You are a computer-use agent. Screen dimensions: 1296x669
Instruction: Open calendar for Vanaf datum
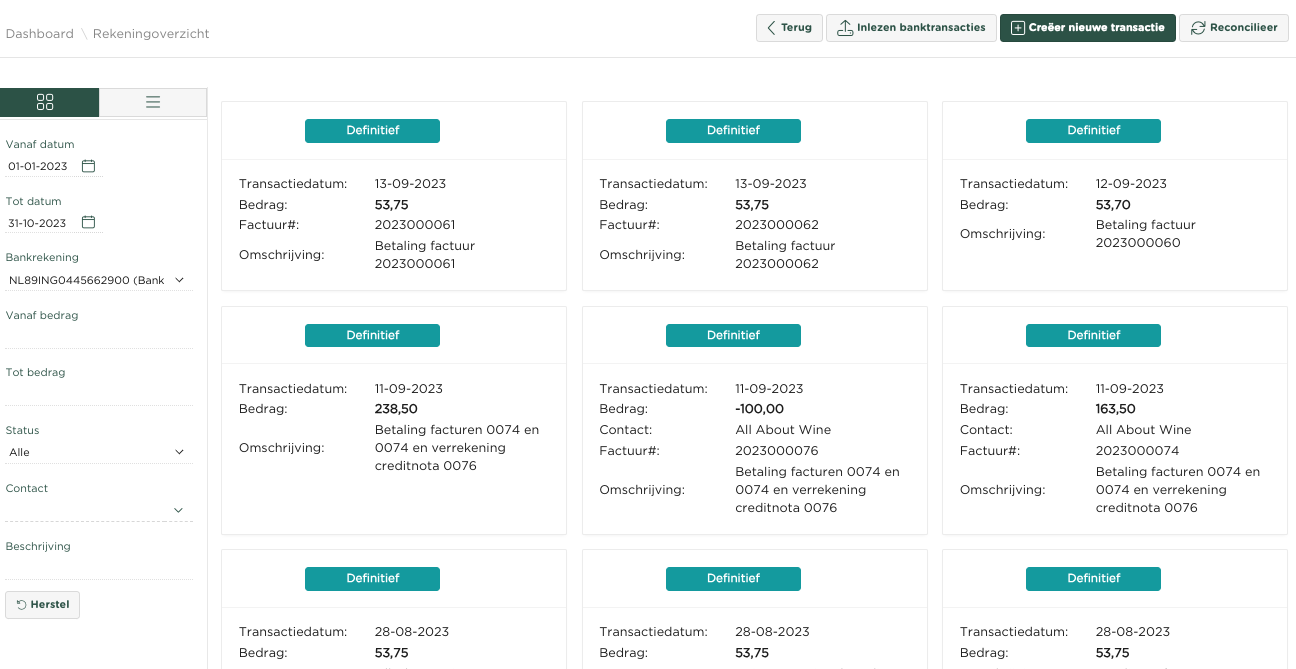click(88, 166)
